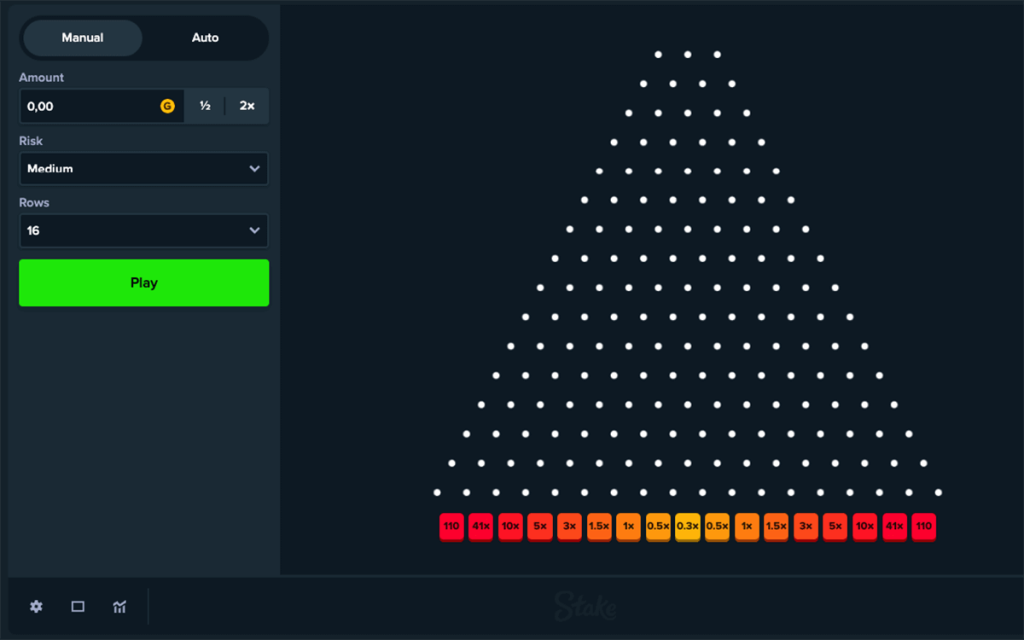Click the gold coin currency icon
This screenshot has width=1024, height=640.
tap(167, 106)
